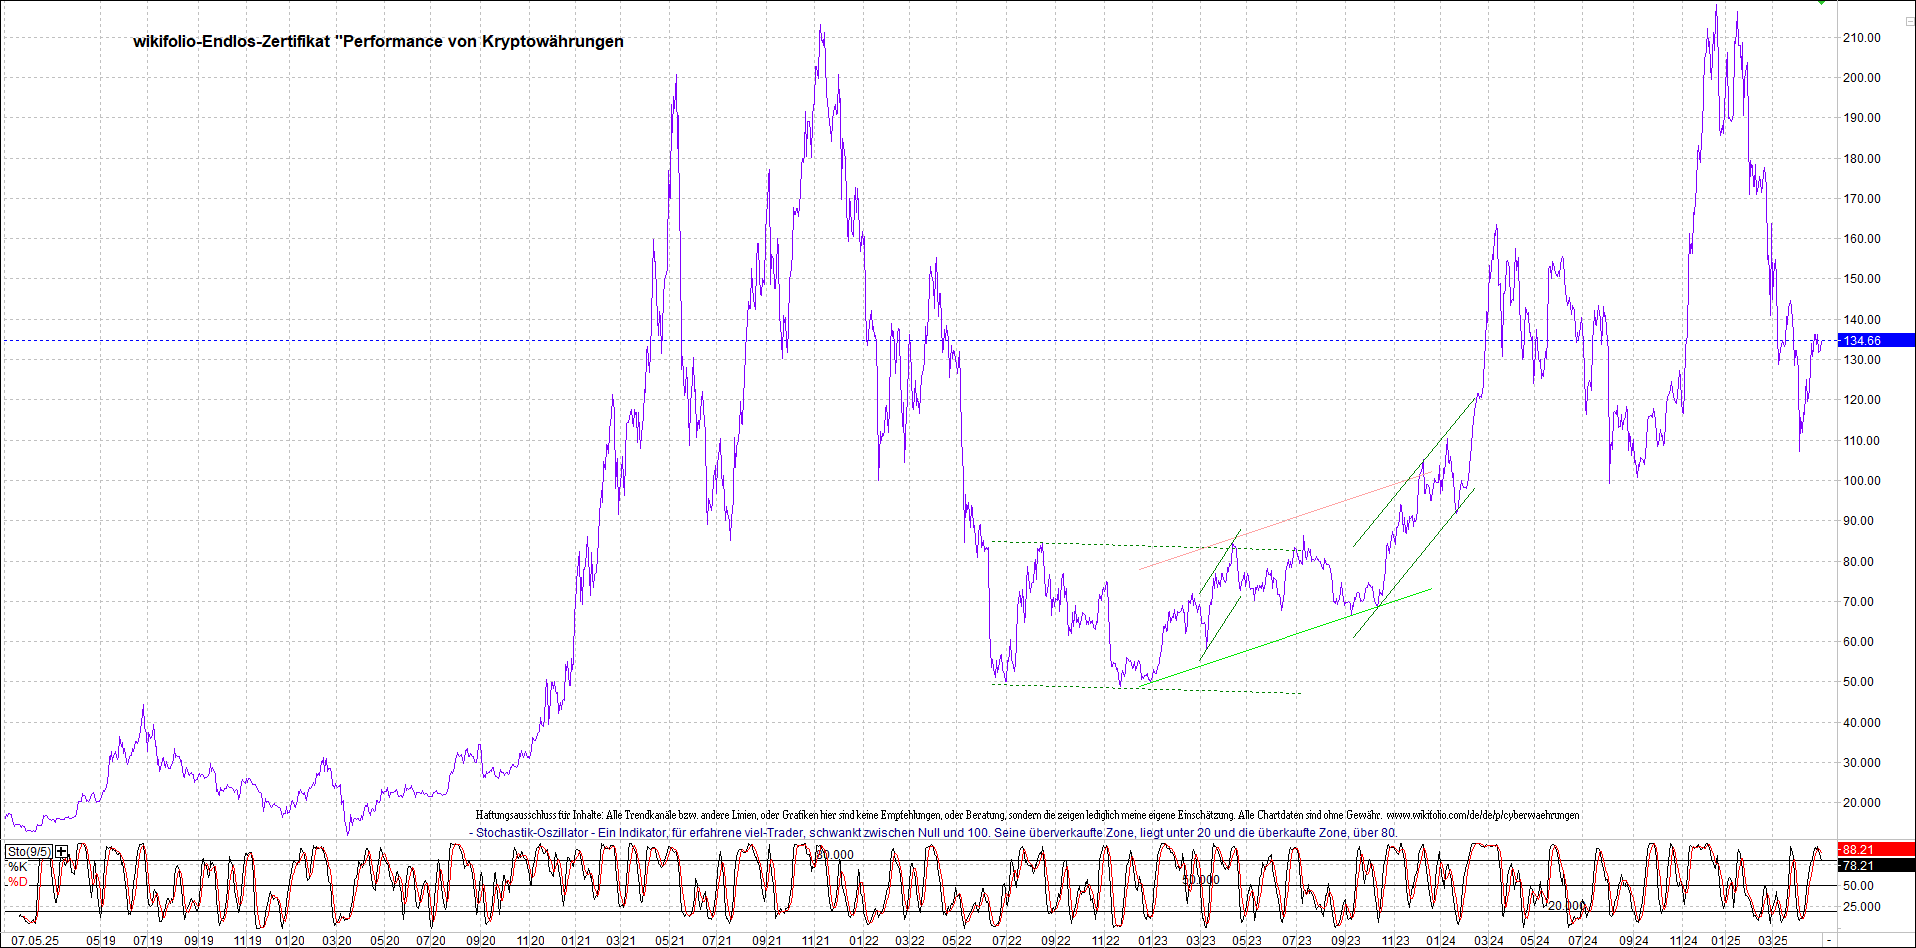Click the black 78.21 stochastic value tag
This screenshot has height=948, width=1916.
point(1875,866)
